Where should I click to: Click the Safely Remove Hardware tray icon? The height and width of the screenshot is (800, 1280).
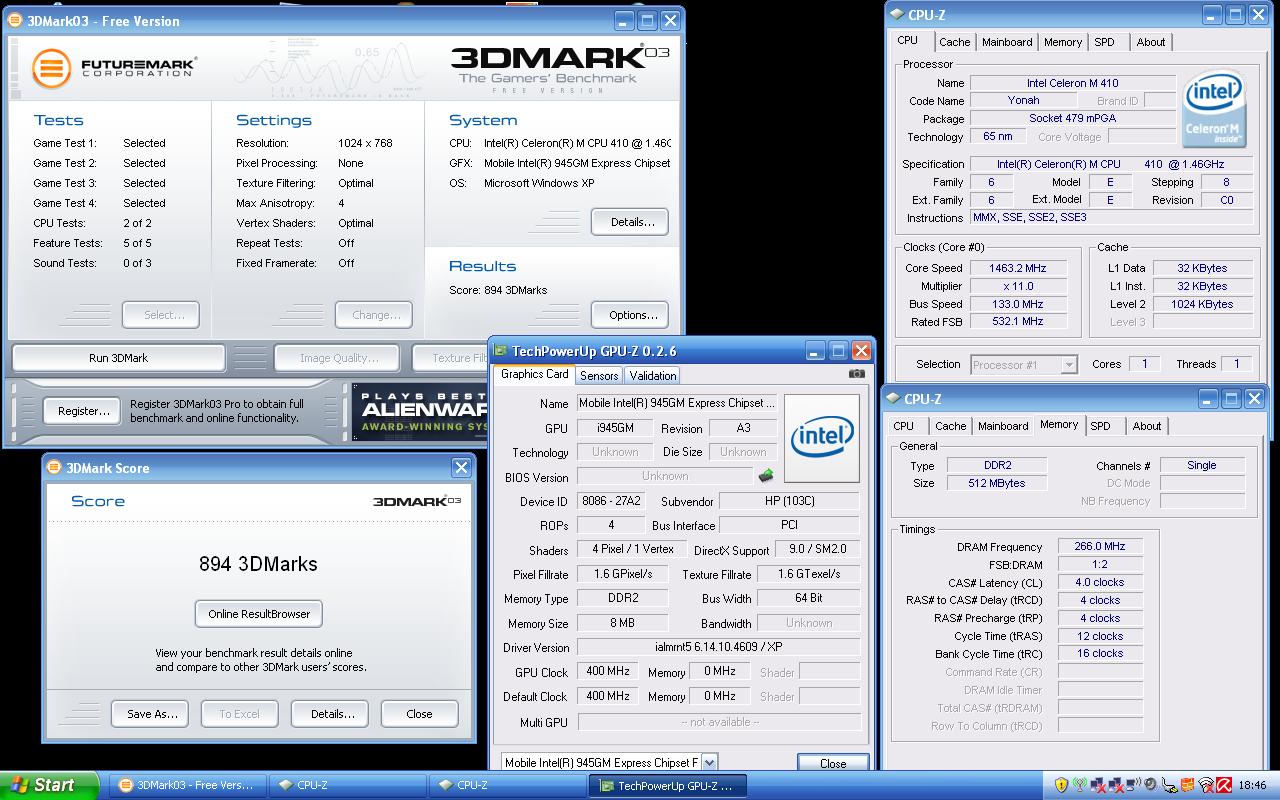(x=1170, y=786)
